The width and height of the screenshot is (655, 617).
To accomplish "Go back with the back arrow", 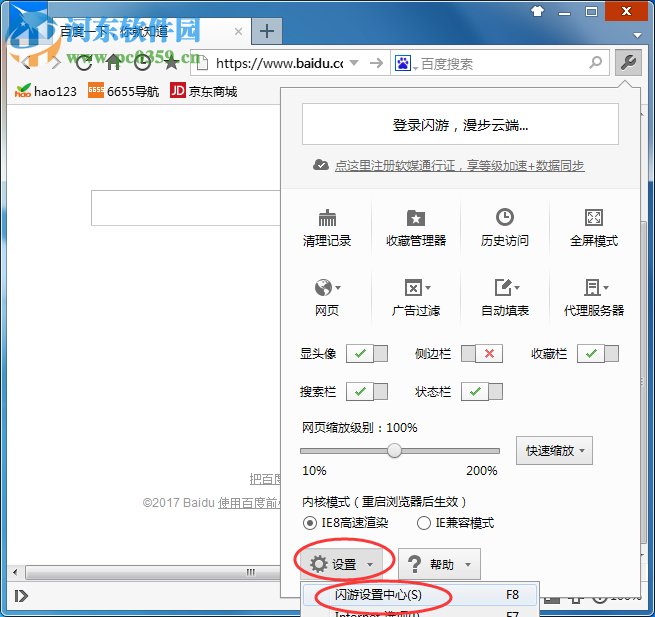I will [26, 63].
